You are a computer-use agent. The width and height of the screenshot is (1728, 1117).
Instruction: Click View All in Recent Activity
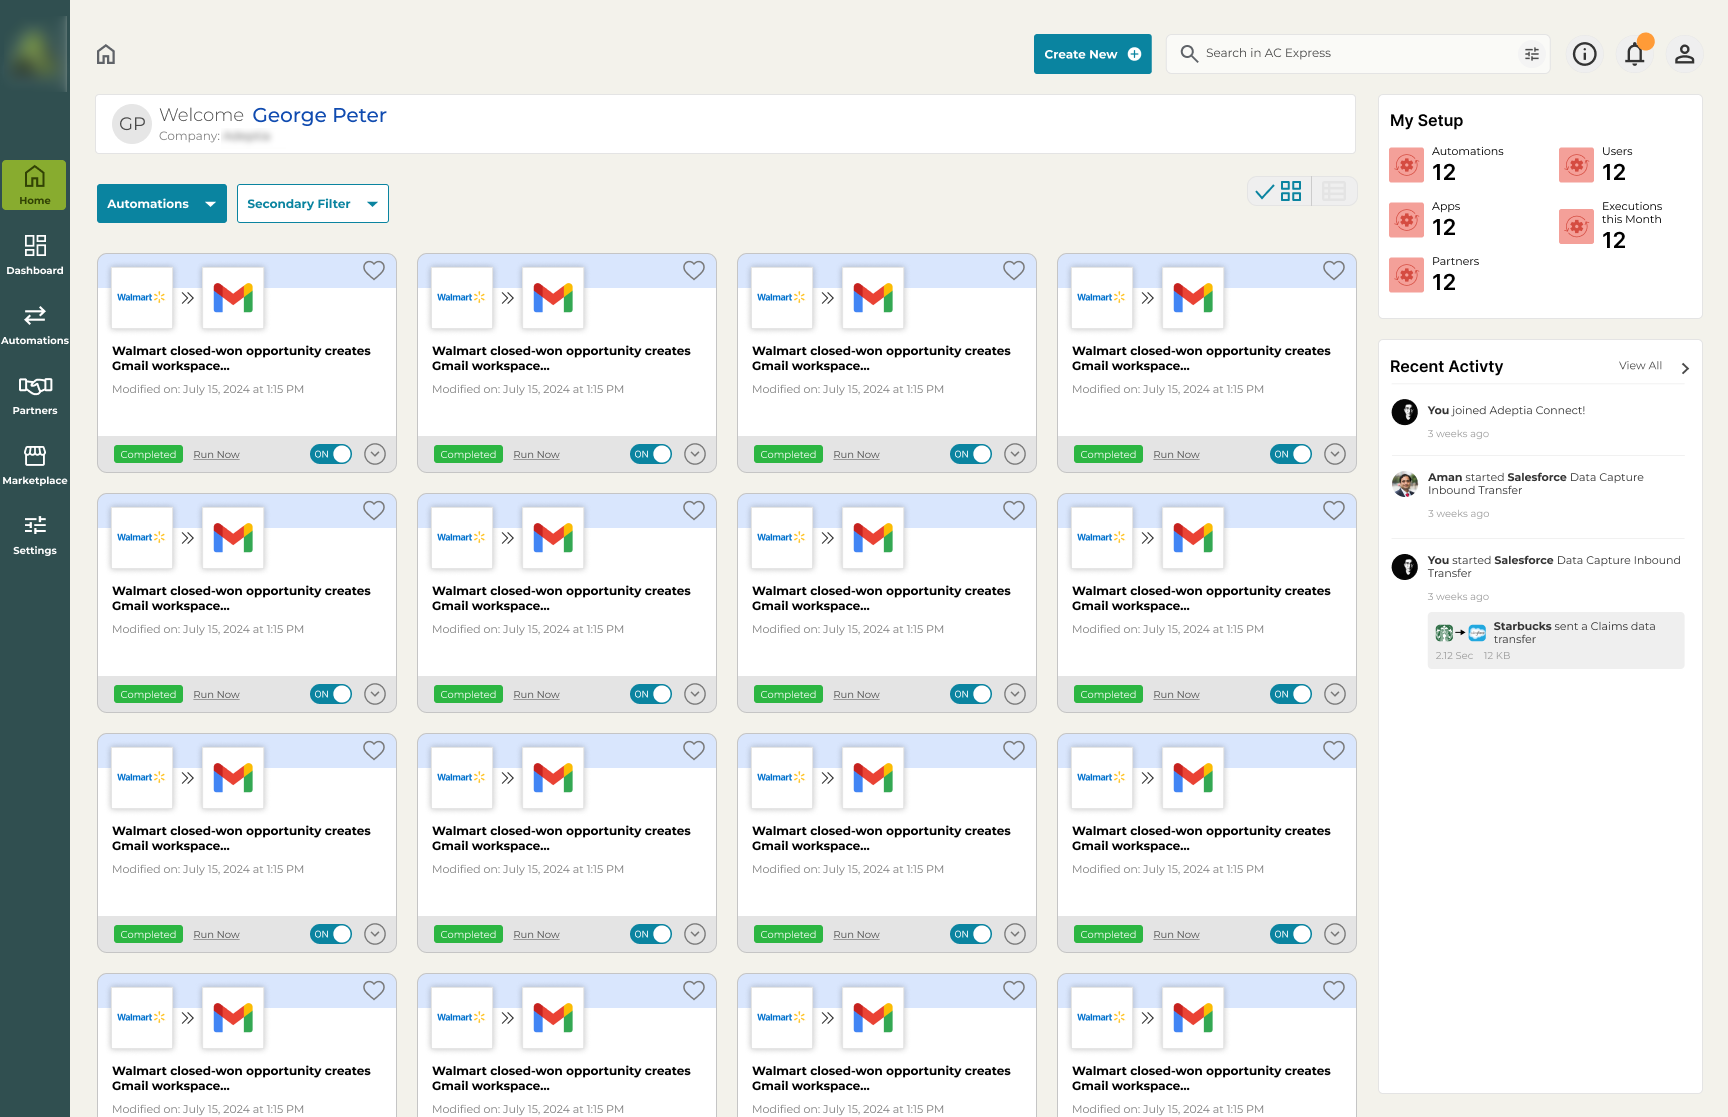coord(1640,366)
